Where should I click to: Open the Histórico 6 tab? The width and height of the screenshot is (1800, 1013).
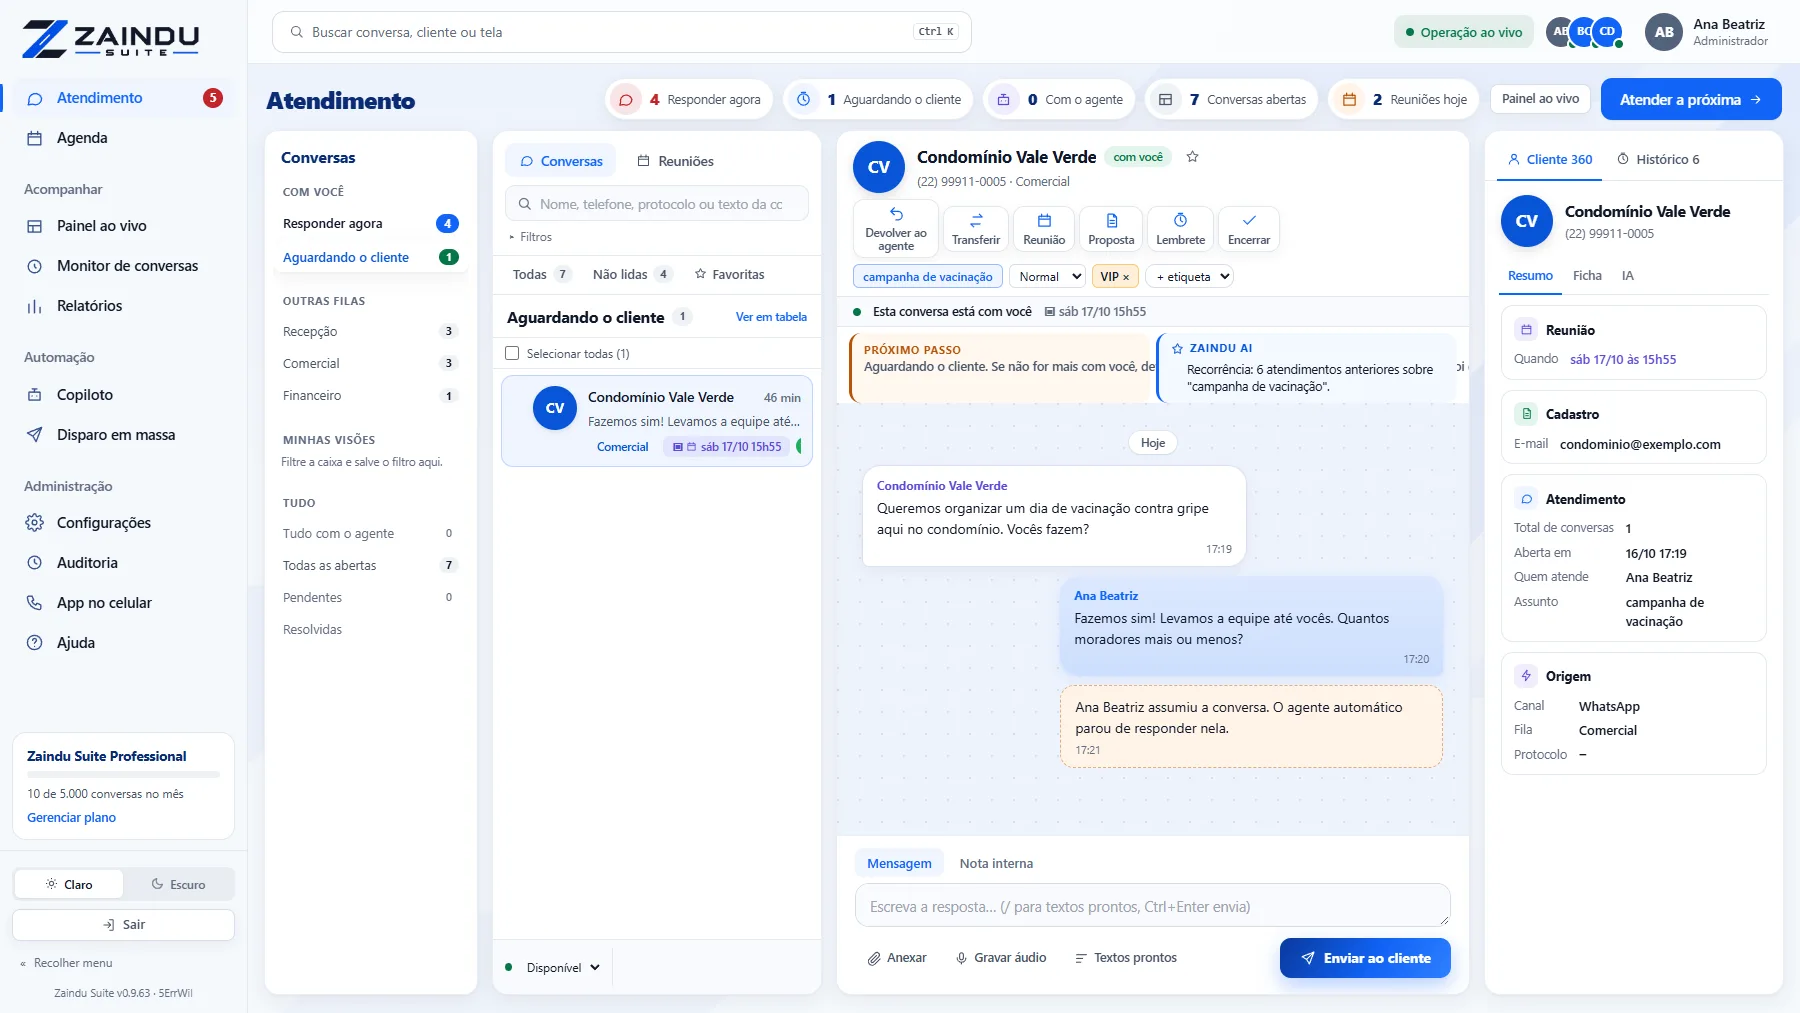[x=1658, y=159]
